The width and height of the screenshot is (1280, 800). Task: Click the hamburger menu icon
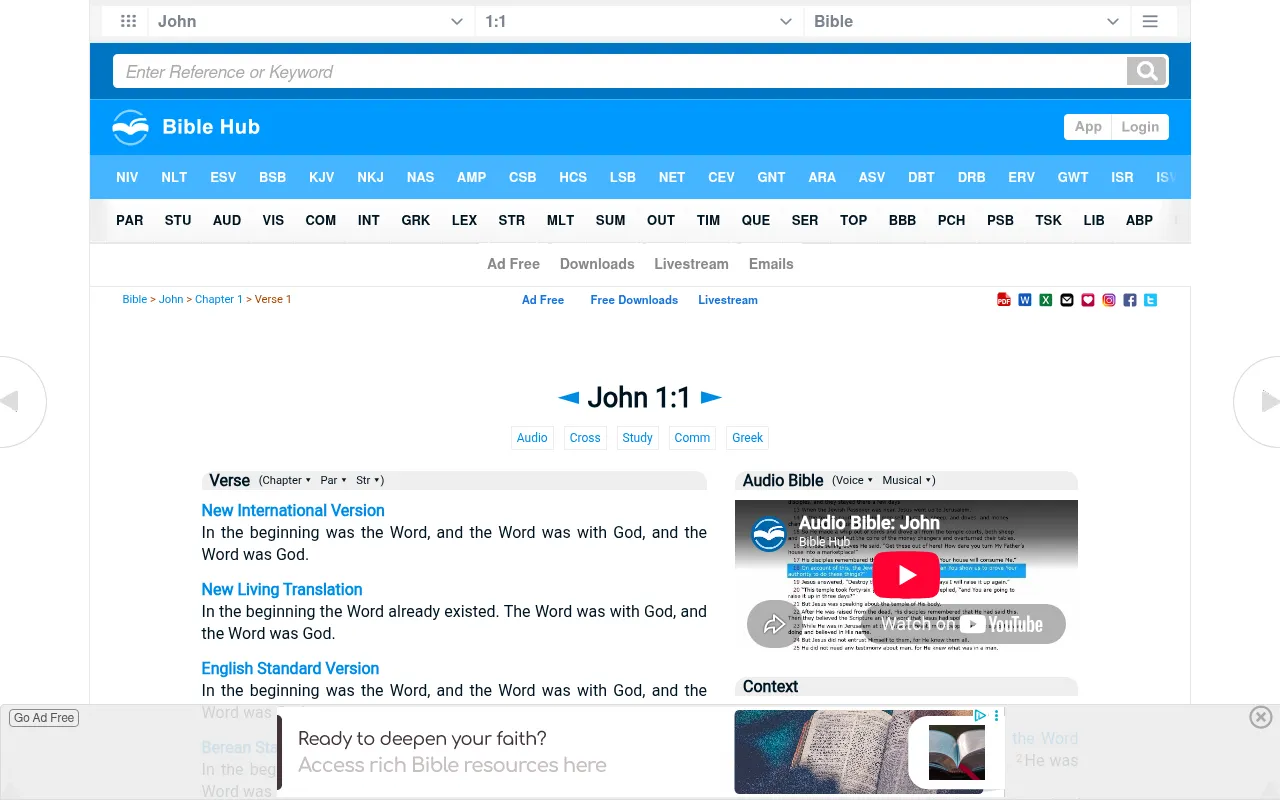click(1150, 21)
